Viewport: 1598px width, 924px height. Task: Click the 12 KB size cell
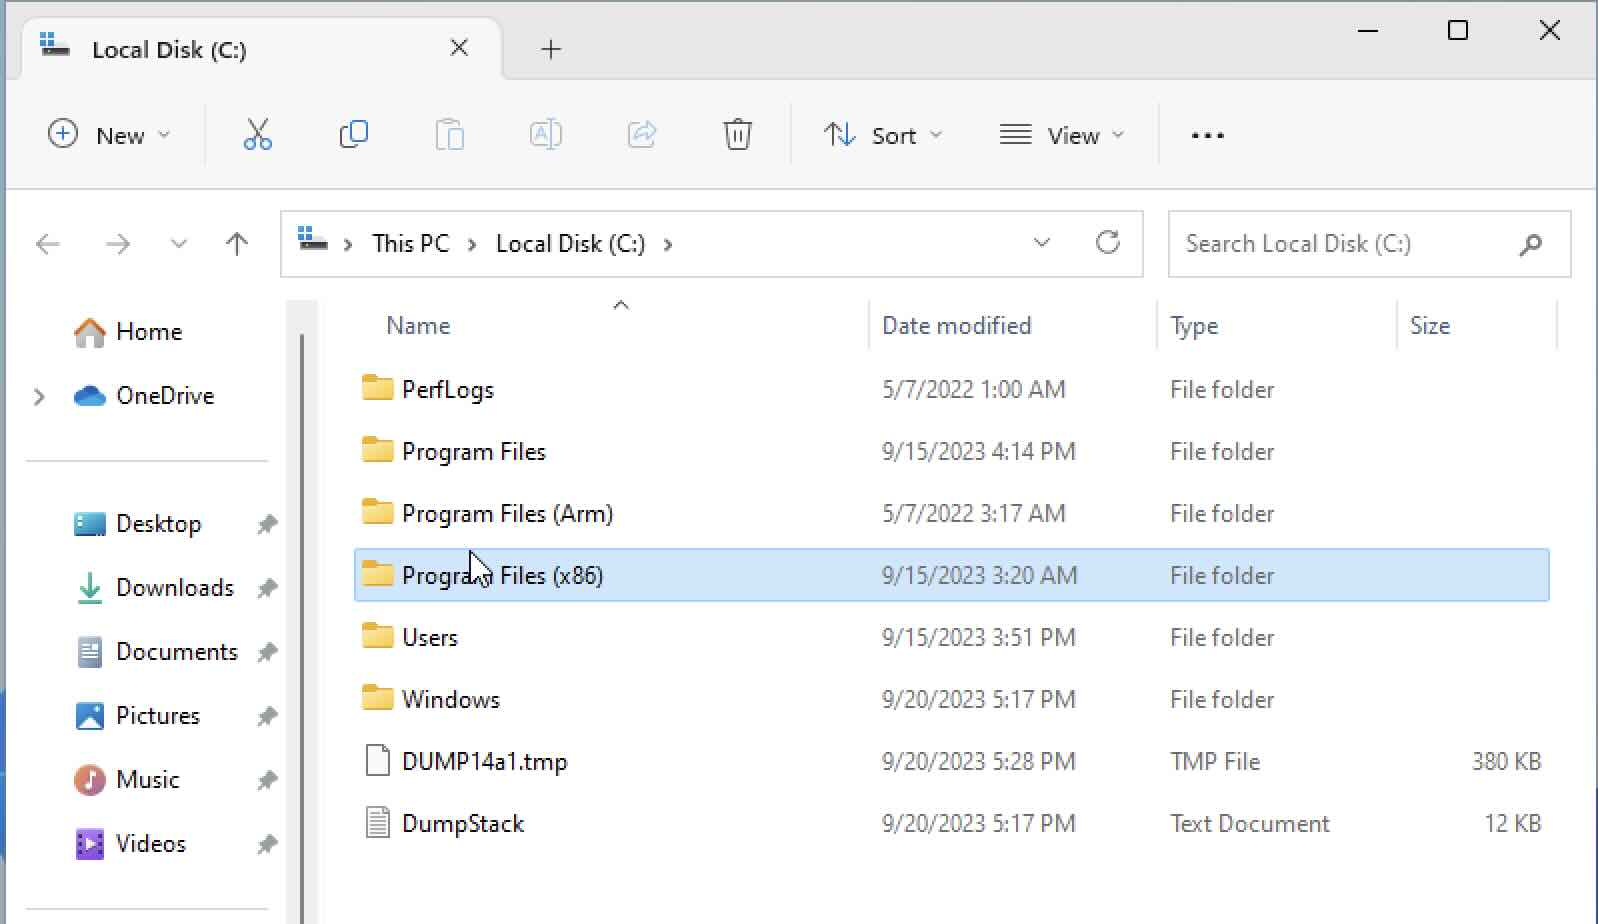click(x=1513, y=823)
